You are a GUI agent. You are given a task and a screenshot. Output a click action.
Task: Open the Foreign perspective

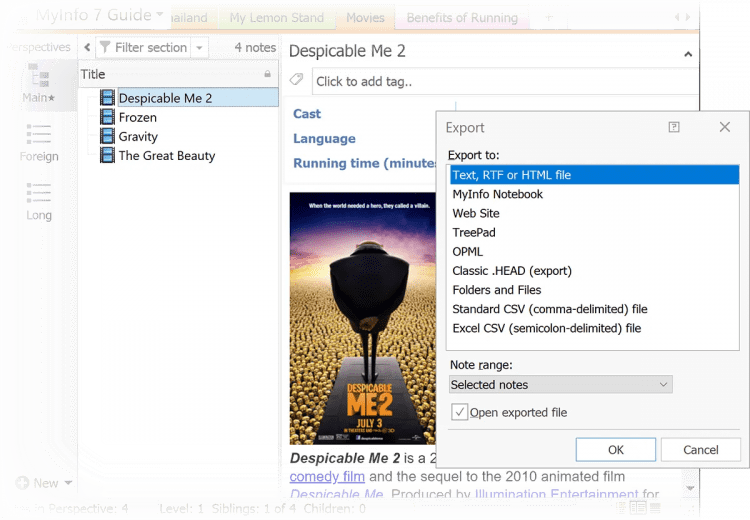pos(39,135)
